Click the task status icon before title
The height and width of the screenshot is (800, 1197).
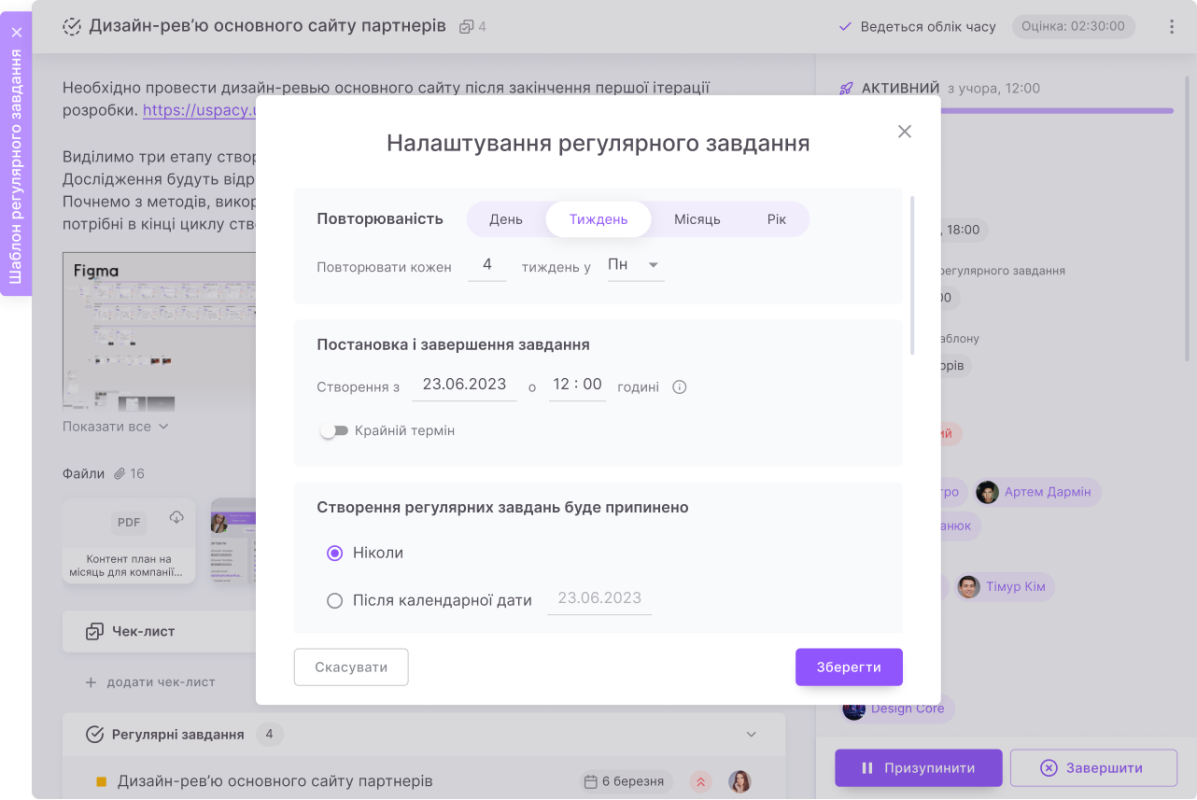point(72,27)
